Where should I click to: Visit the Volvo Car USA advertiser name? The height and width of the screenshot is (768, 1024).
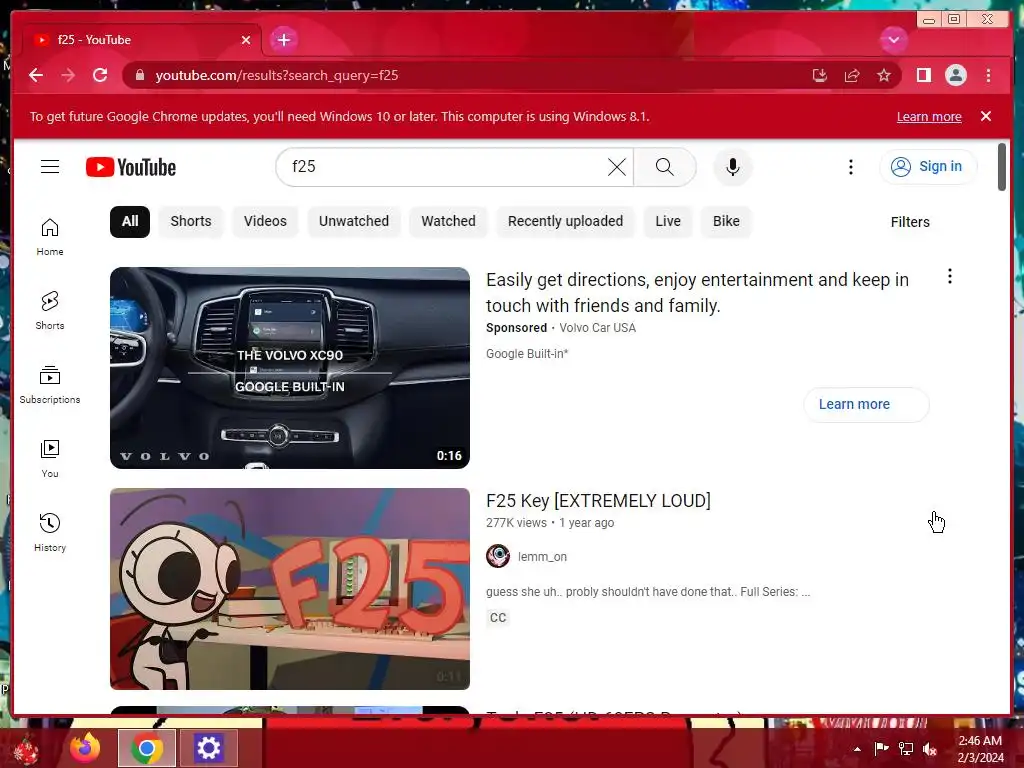pos(598,328)
